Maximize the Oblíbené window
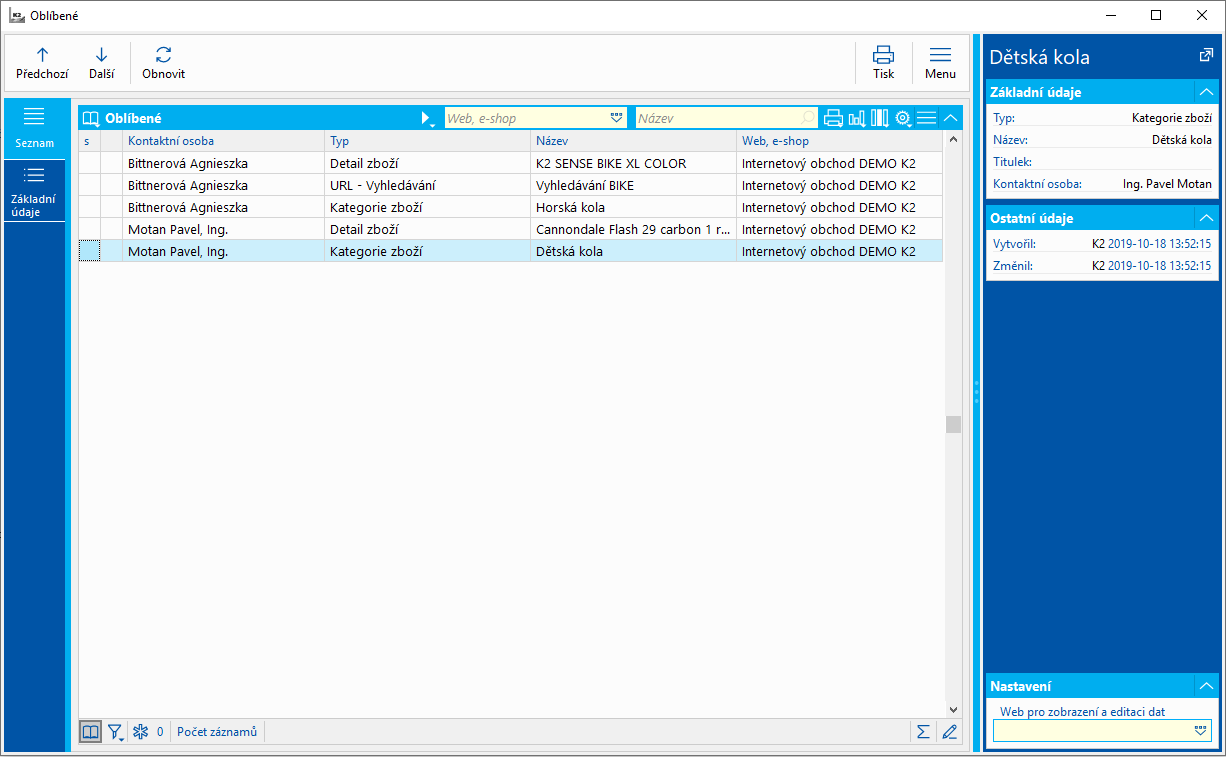Screen dimensions: 1226x757 [1156, 15]
